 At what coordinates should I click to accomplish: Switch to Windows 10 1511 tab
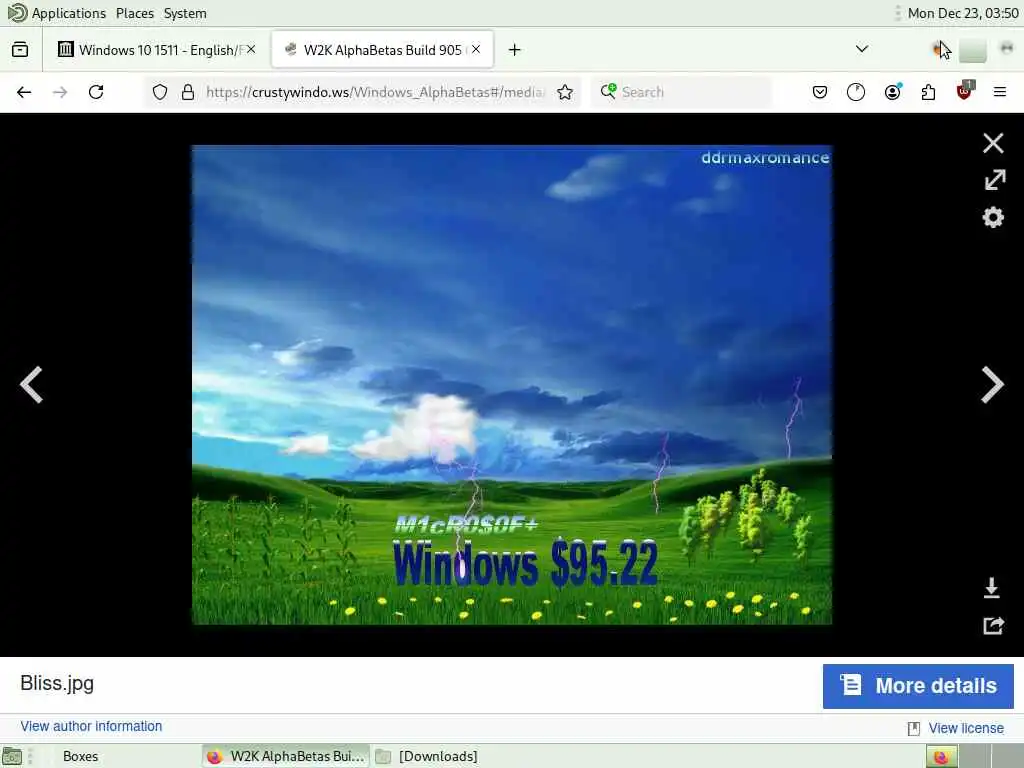click(x=157, y=50)
